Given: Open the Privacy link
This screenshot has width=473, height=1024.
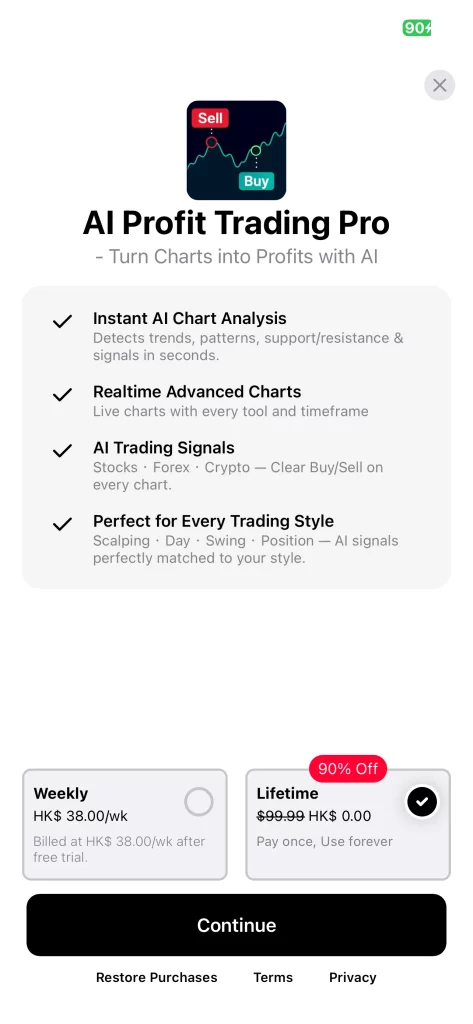Looking at the screenshot, I should (353, 977).
